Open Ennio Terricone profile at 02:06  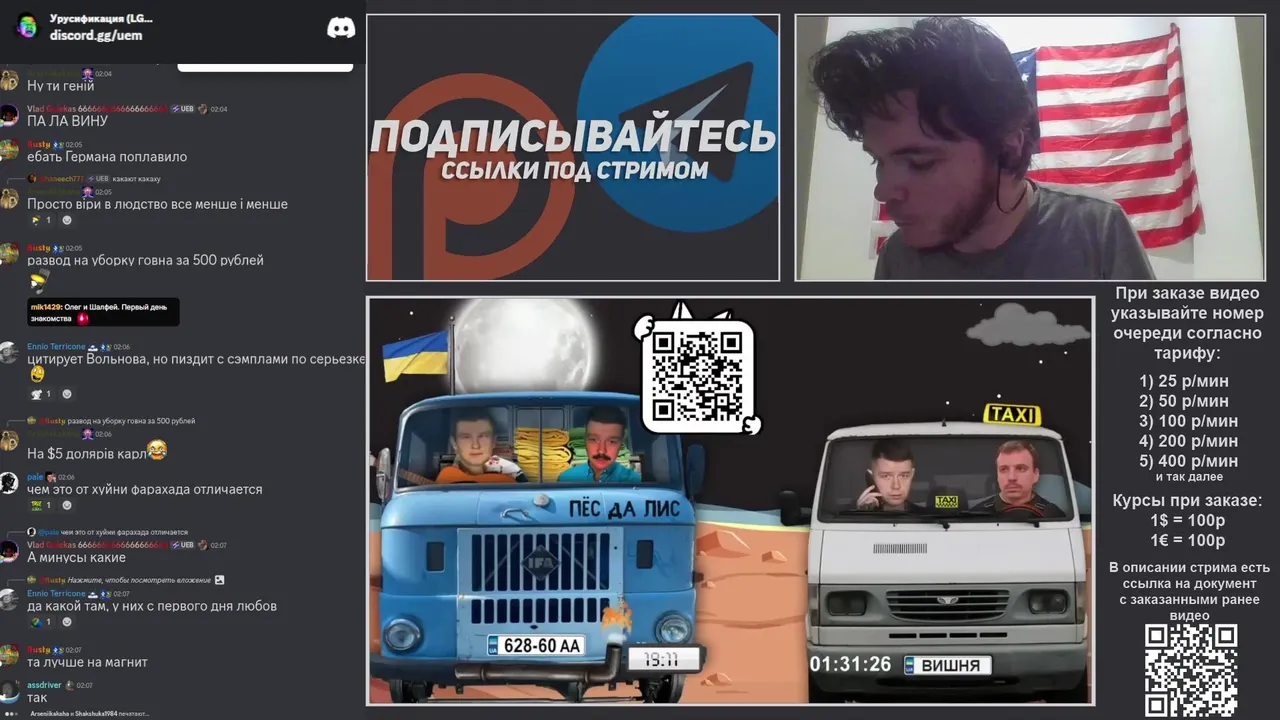click(56, 346)
